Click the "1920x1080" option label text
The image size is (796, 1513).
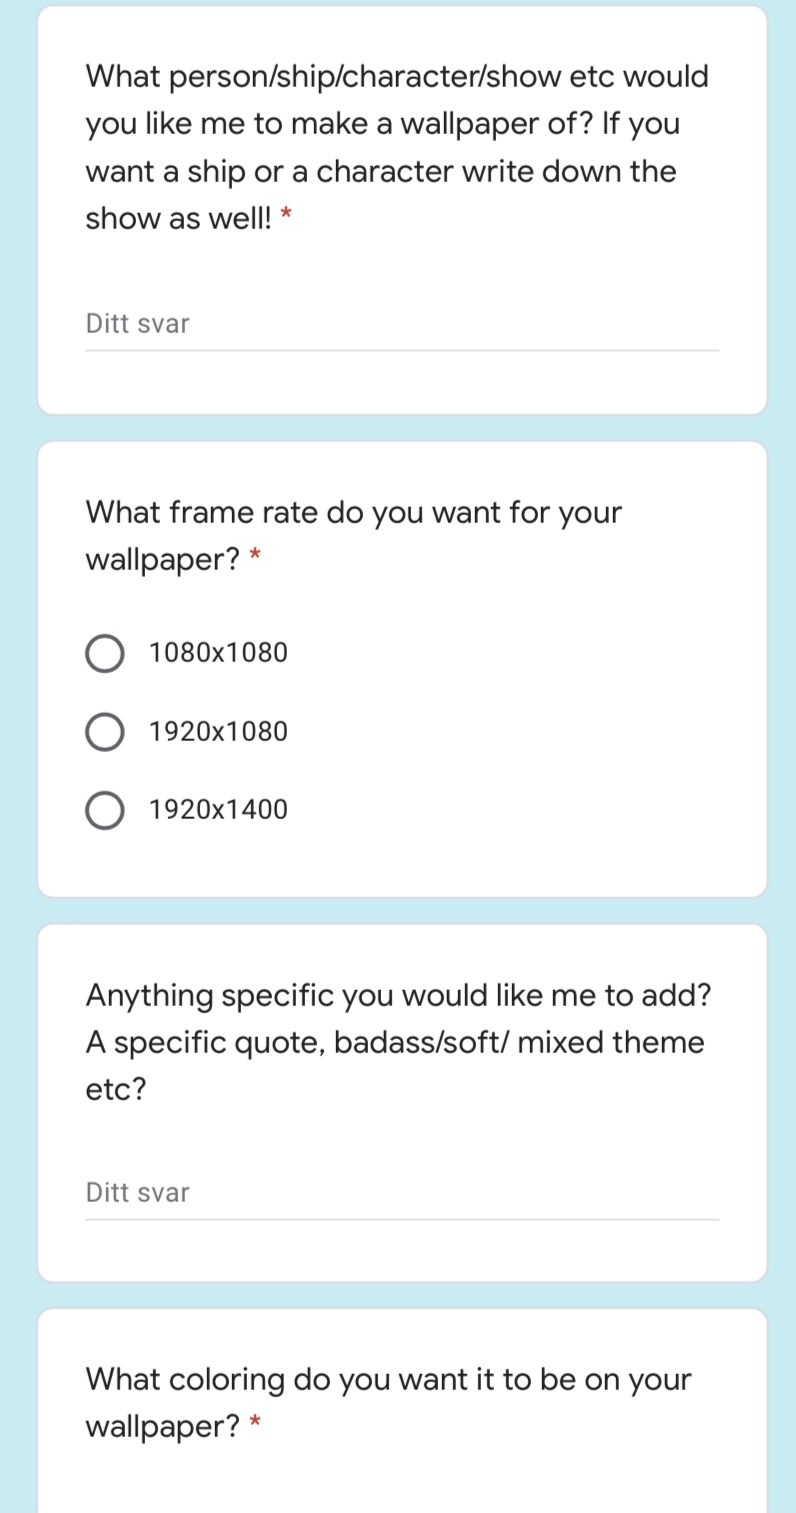(x=218, y=732)
